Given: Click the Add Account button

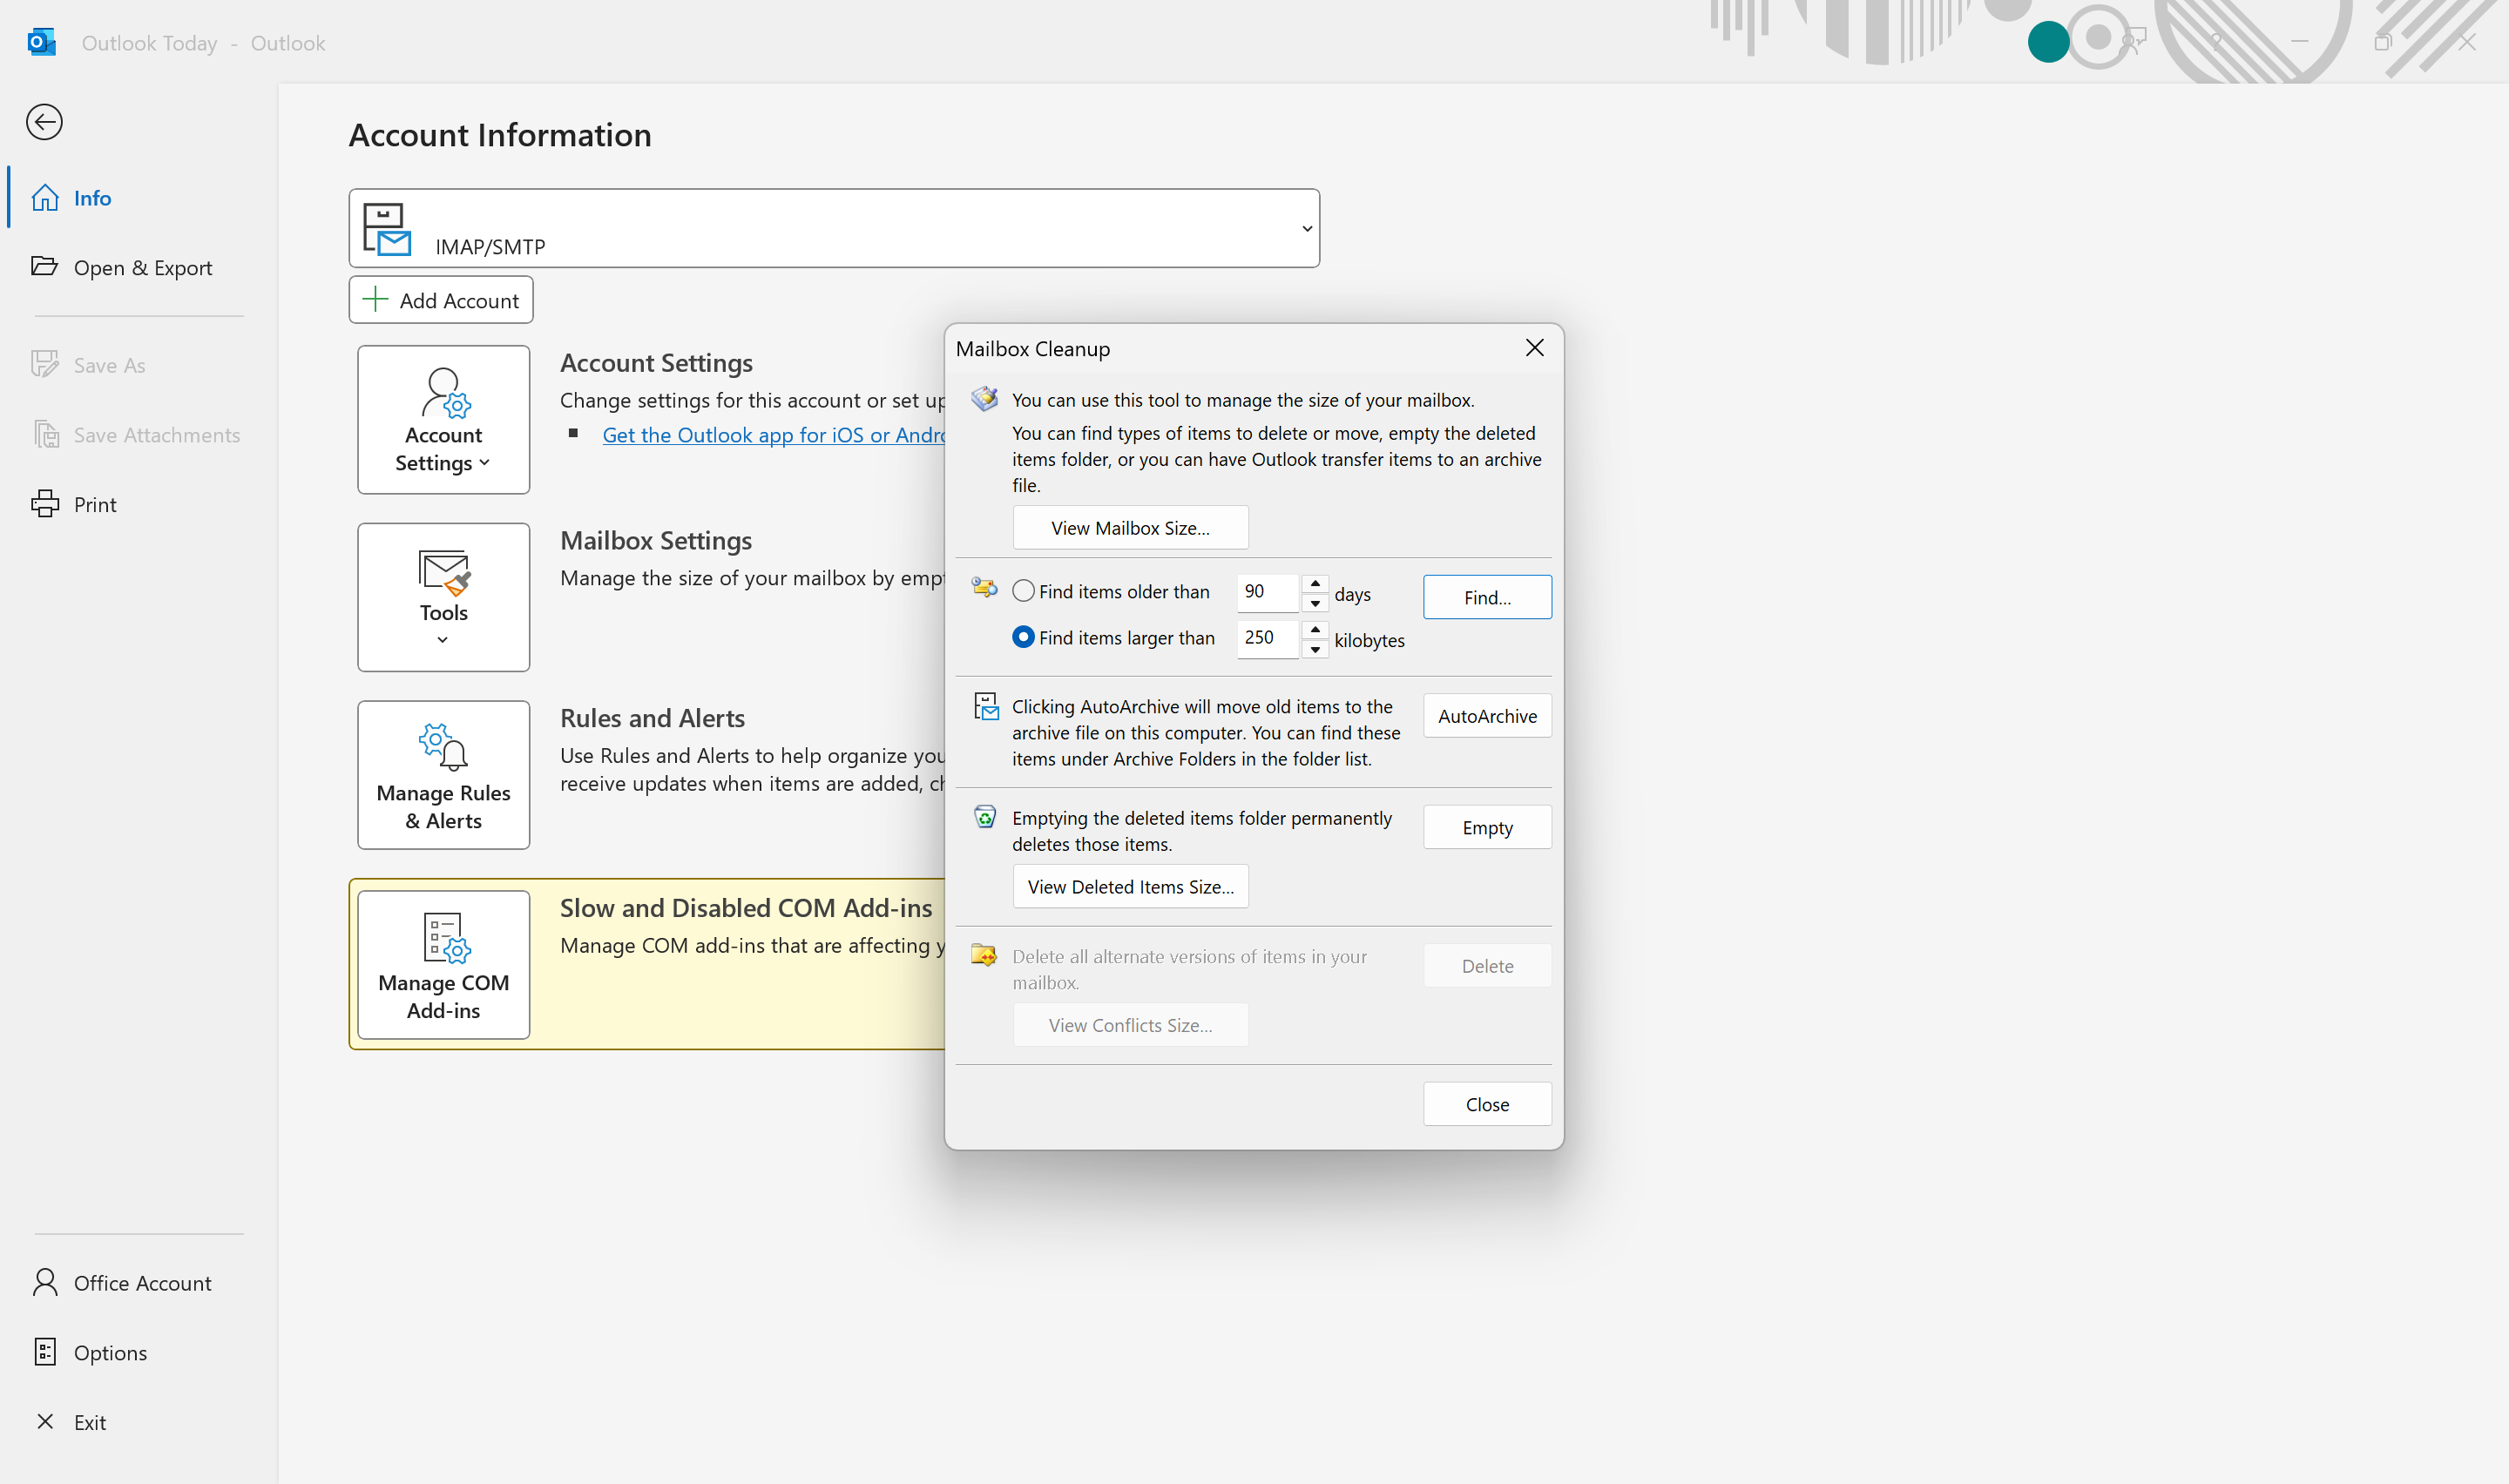Looking at the screenshot, I should click(x=441, y=300).
